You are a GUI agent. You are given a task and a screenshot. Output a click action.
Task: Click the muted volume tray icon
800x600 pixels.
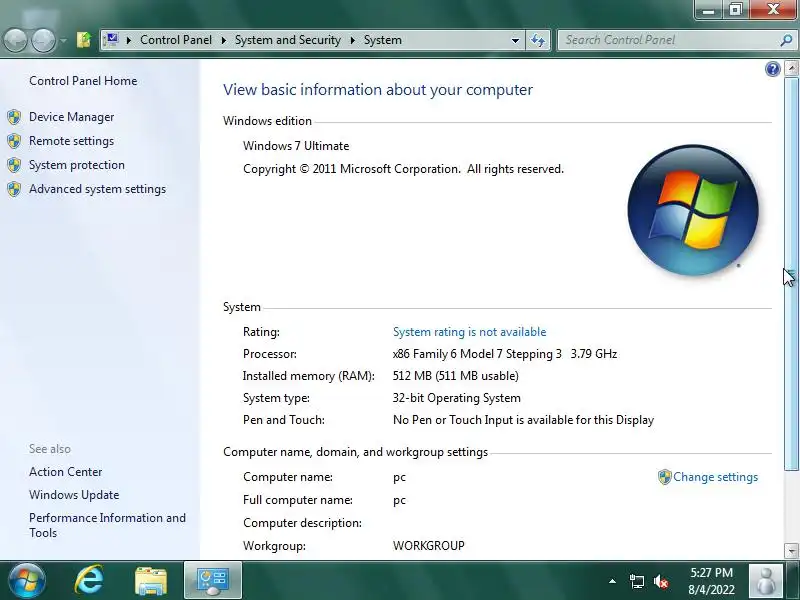[661, 581]
